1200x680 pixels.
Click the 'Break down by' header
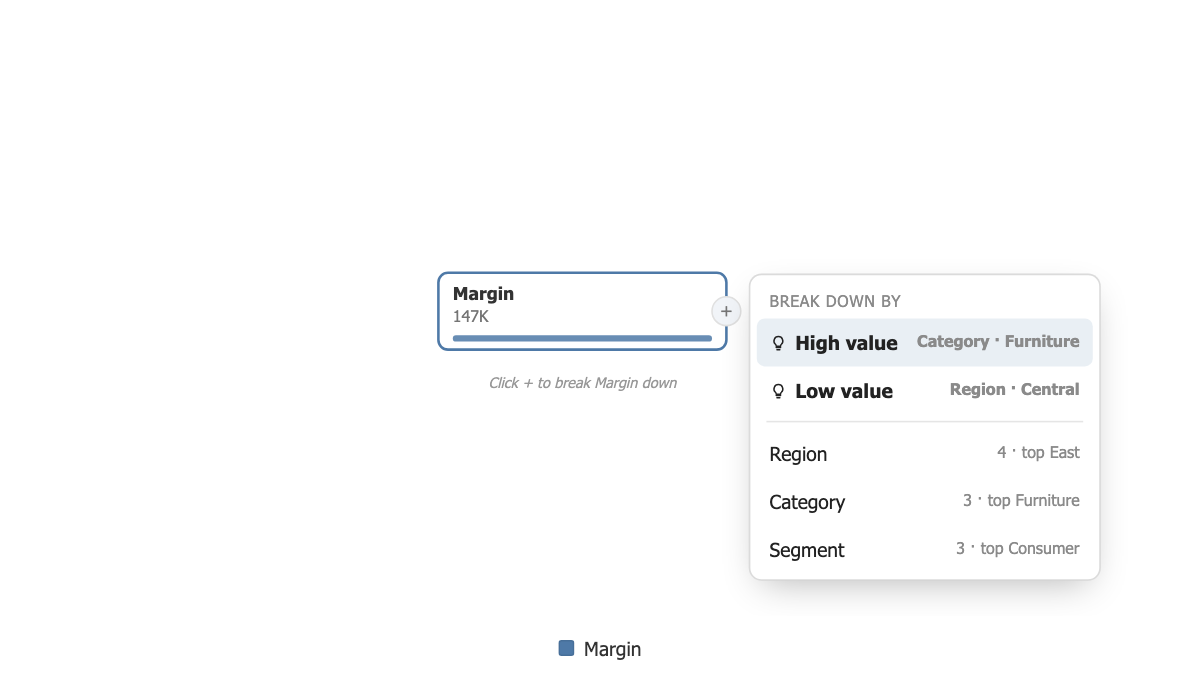835,301
